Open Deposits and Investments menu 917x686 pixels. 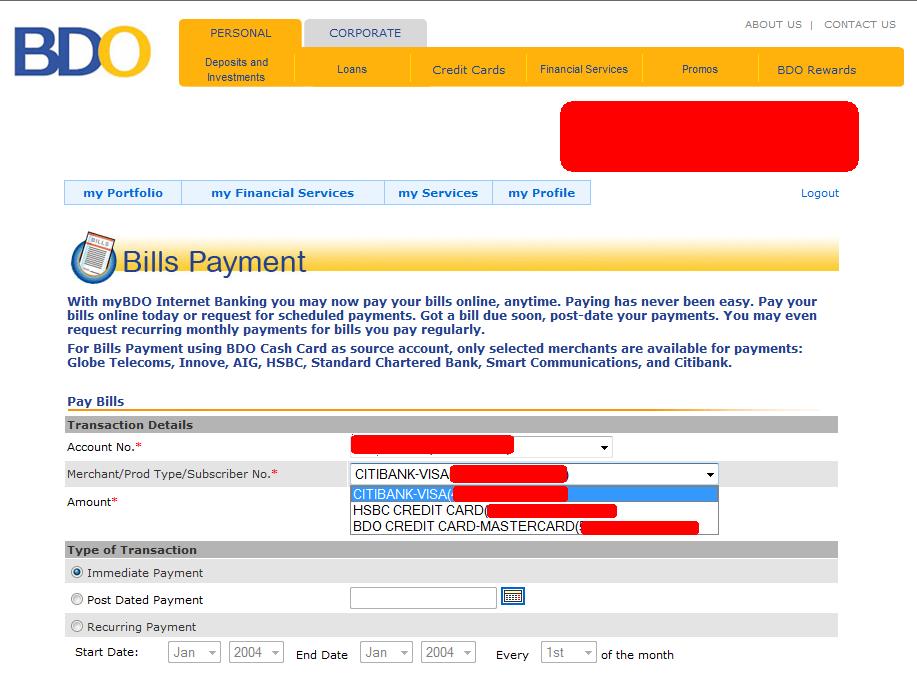click(236, 70)
